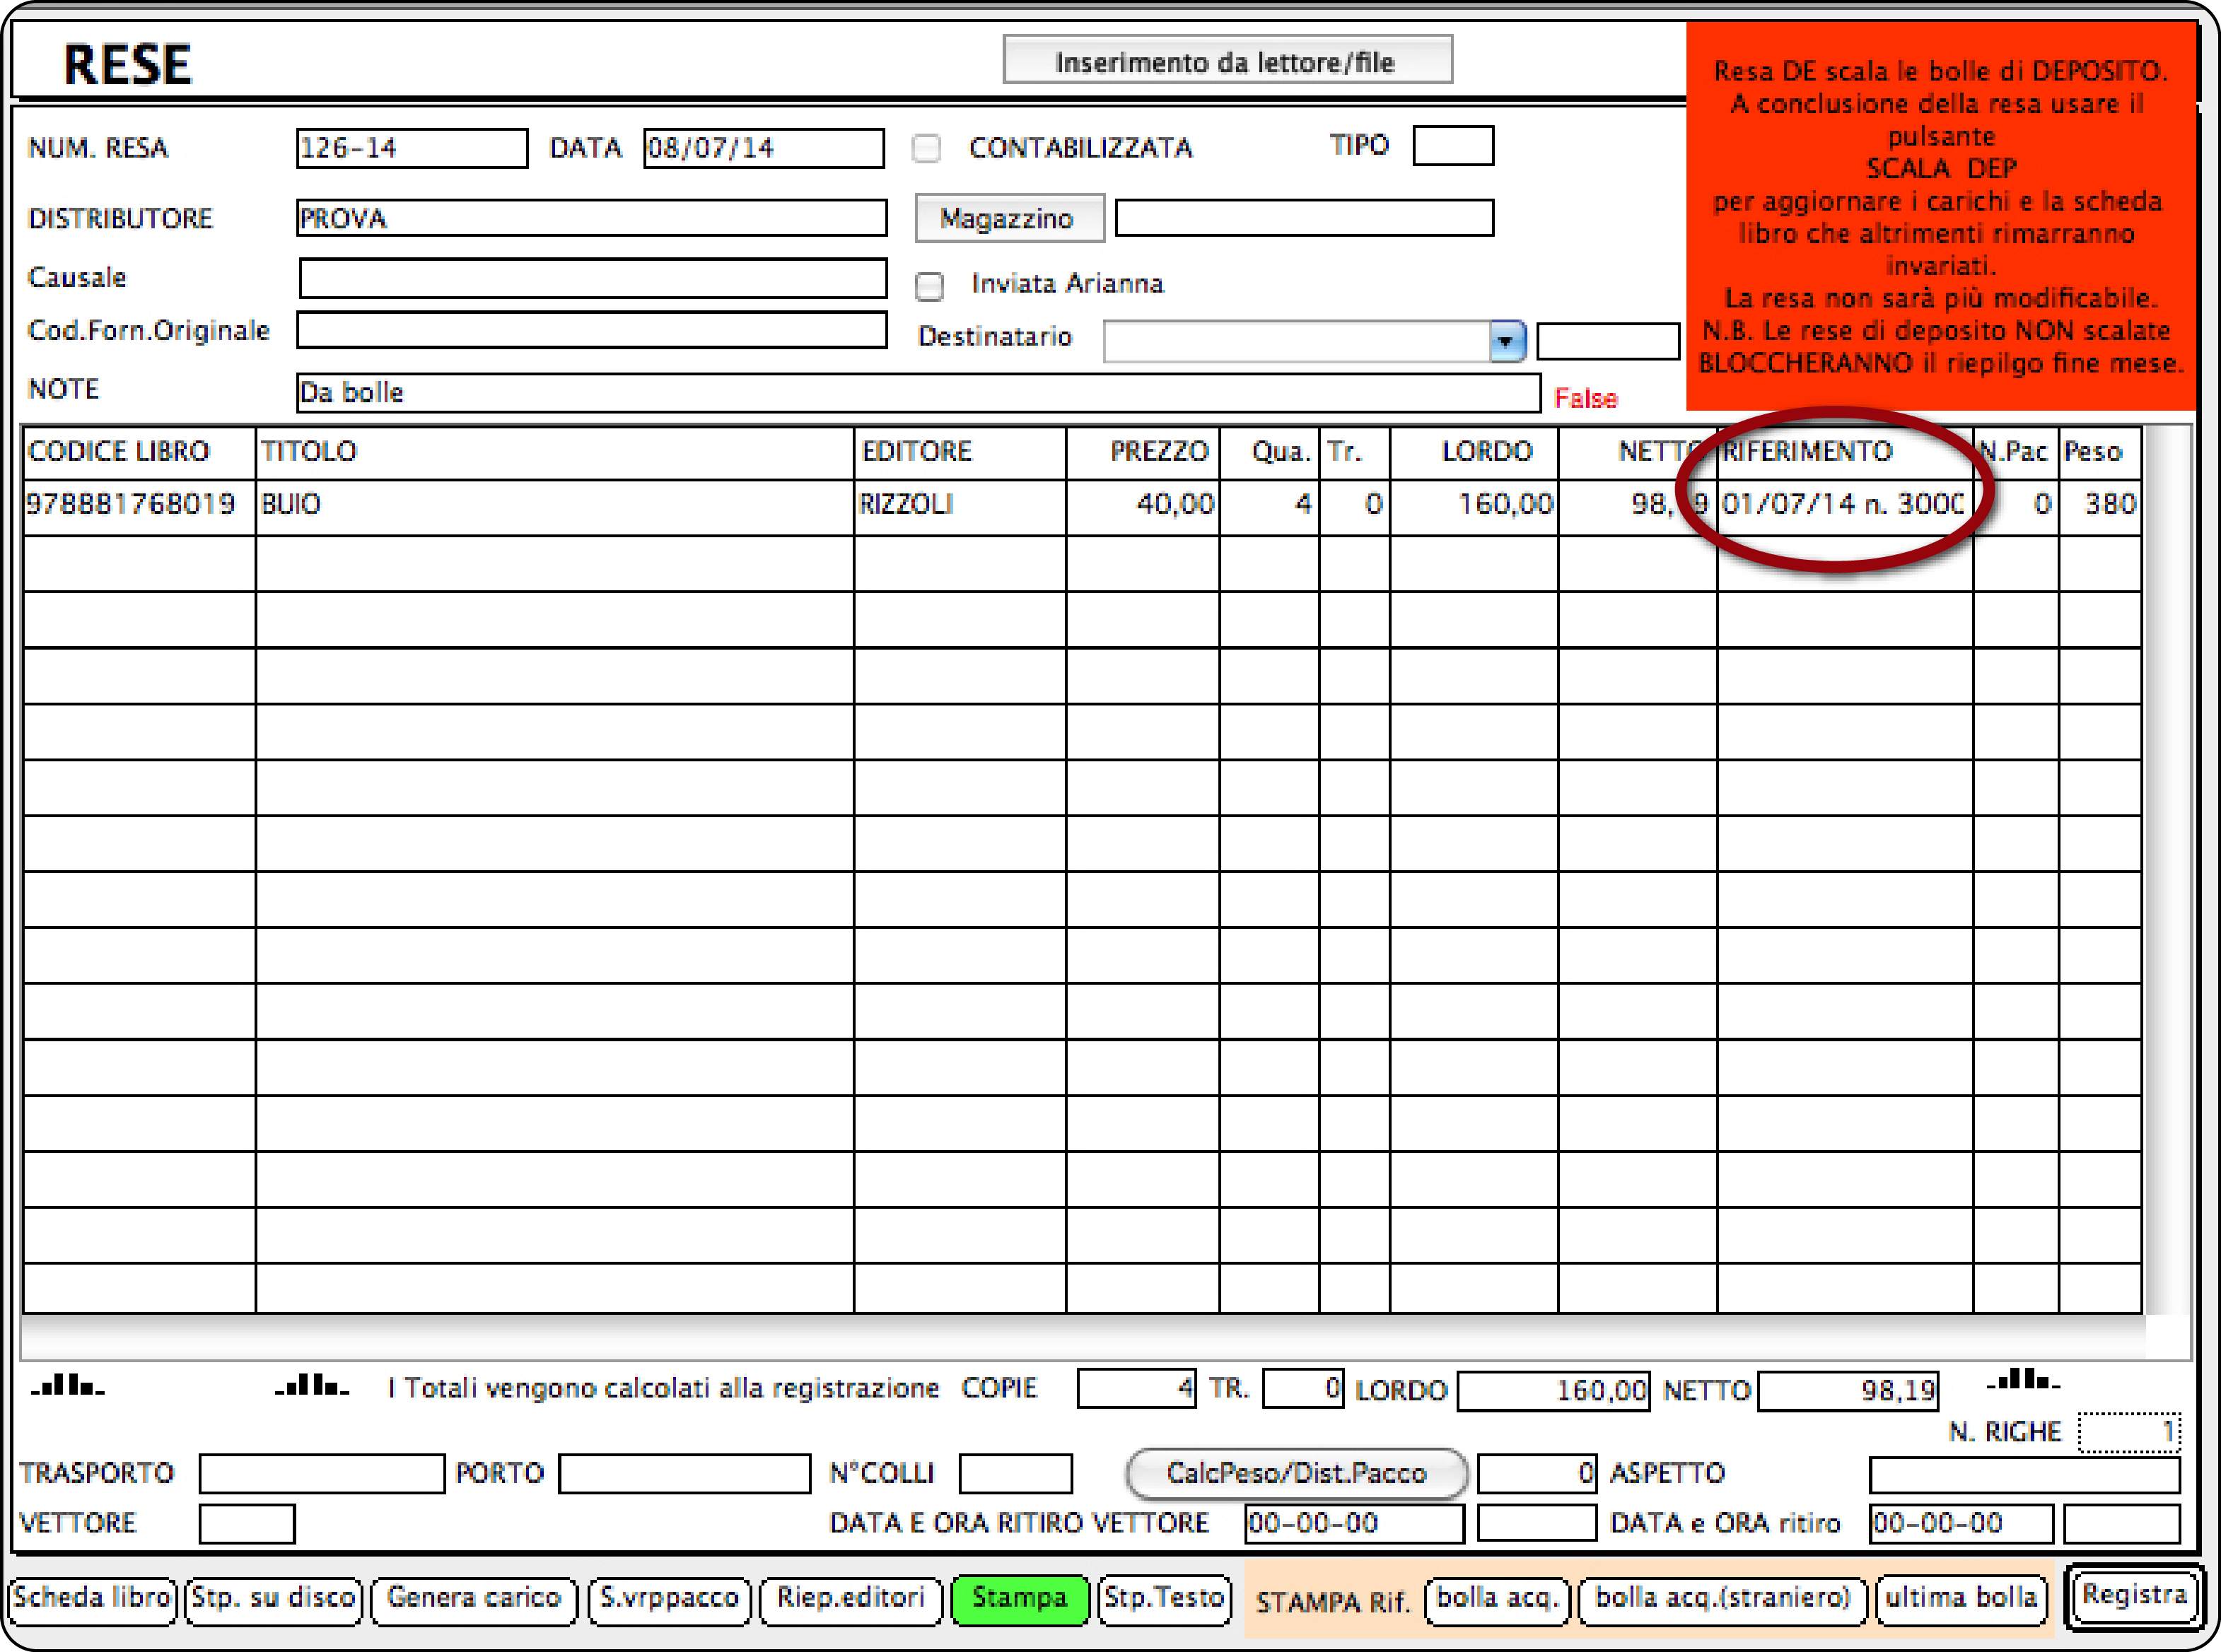This screenshot has width=2221, height=1652.
Task: Click the price cell 40,00
Action: [x=1143, y=507]
